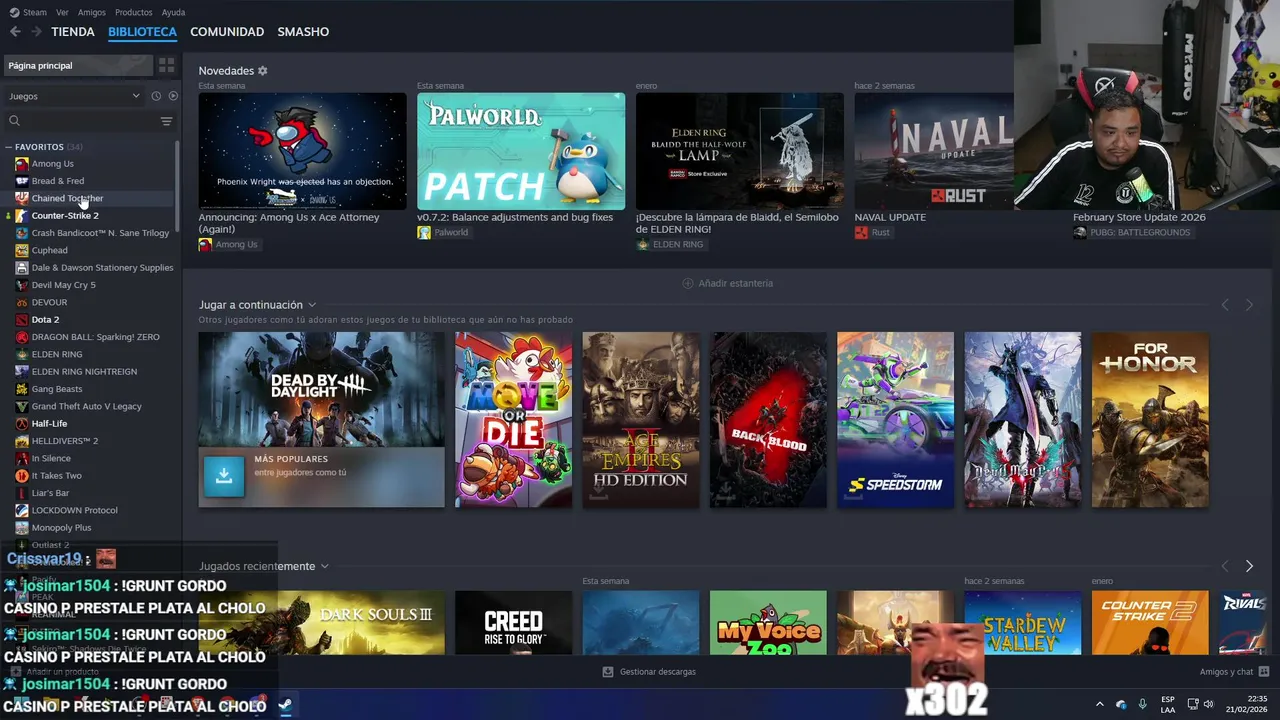Open the Juegos filter dropdown
Screen dimensions: 1280x720
pyautogui.click(x=75, y=96)
